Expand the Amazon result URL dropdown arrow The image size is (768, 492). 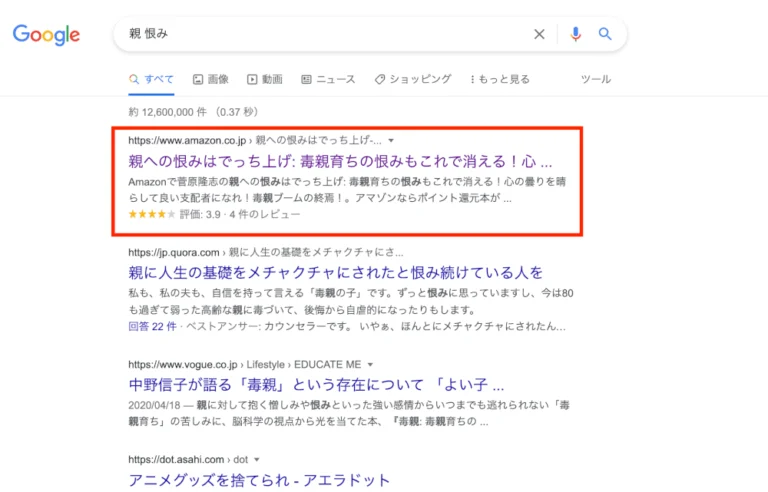391,141
